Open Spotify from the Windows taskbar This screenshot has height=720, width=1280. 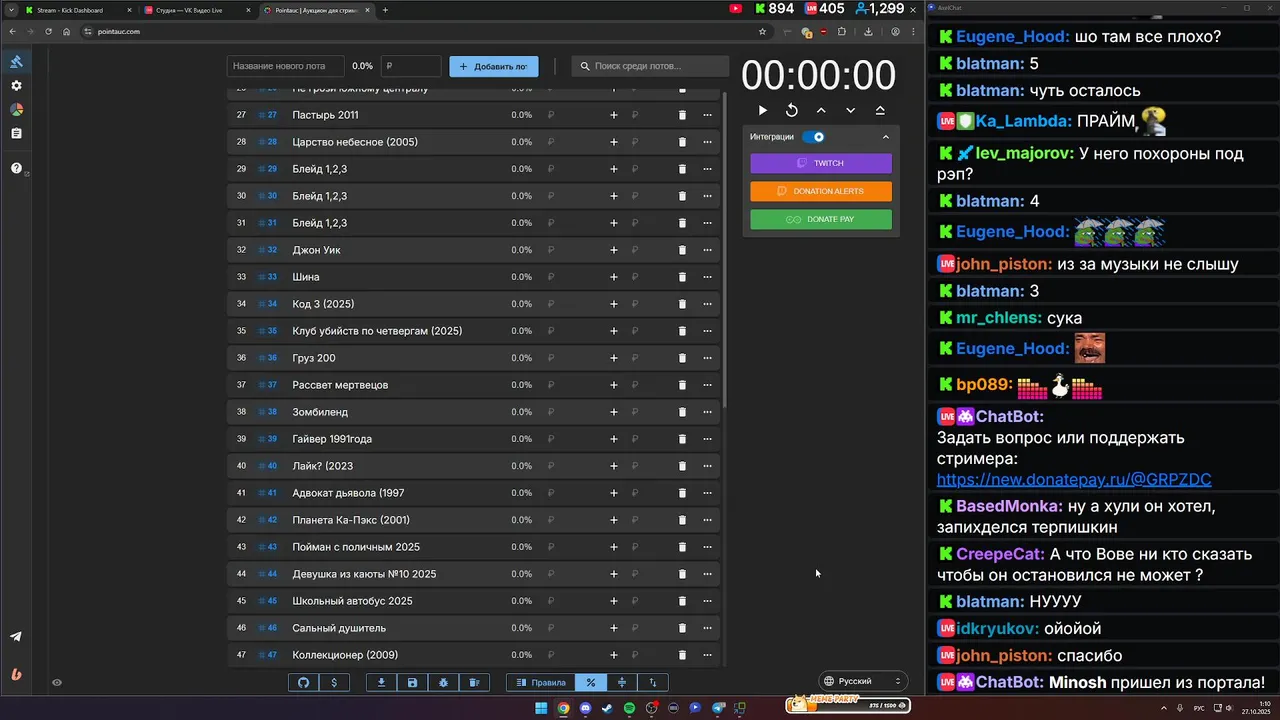(629, 708)
